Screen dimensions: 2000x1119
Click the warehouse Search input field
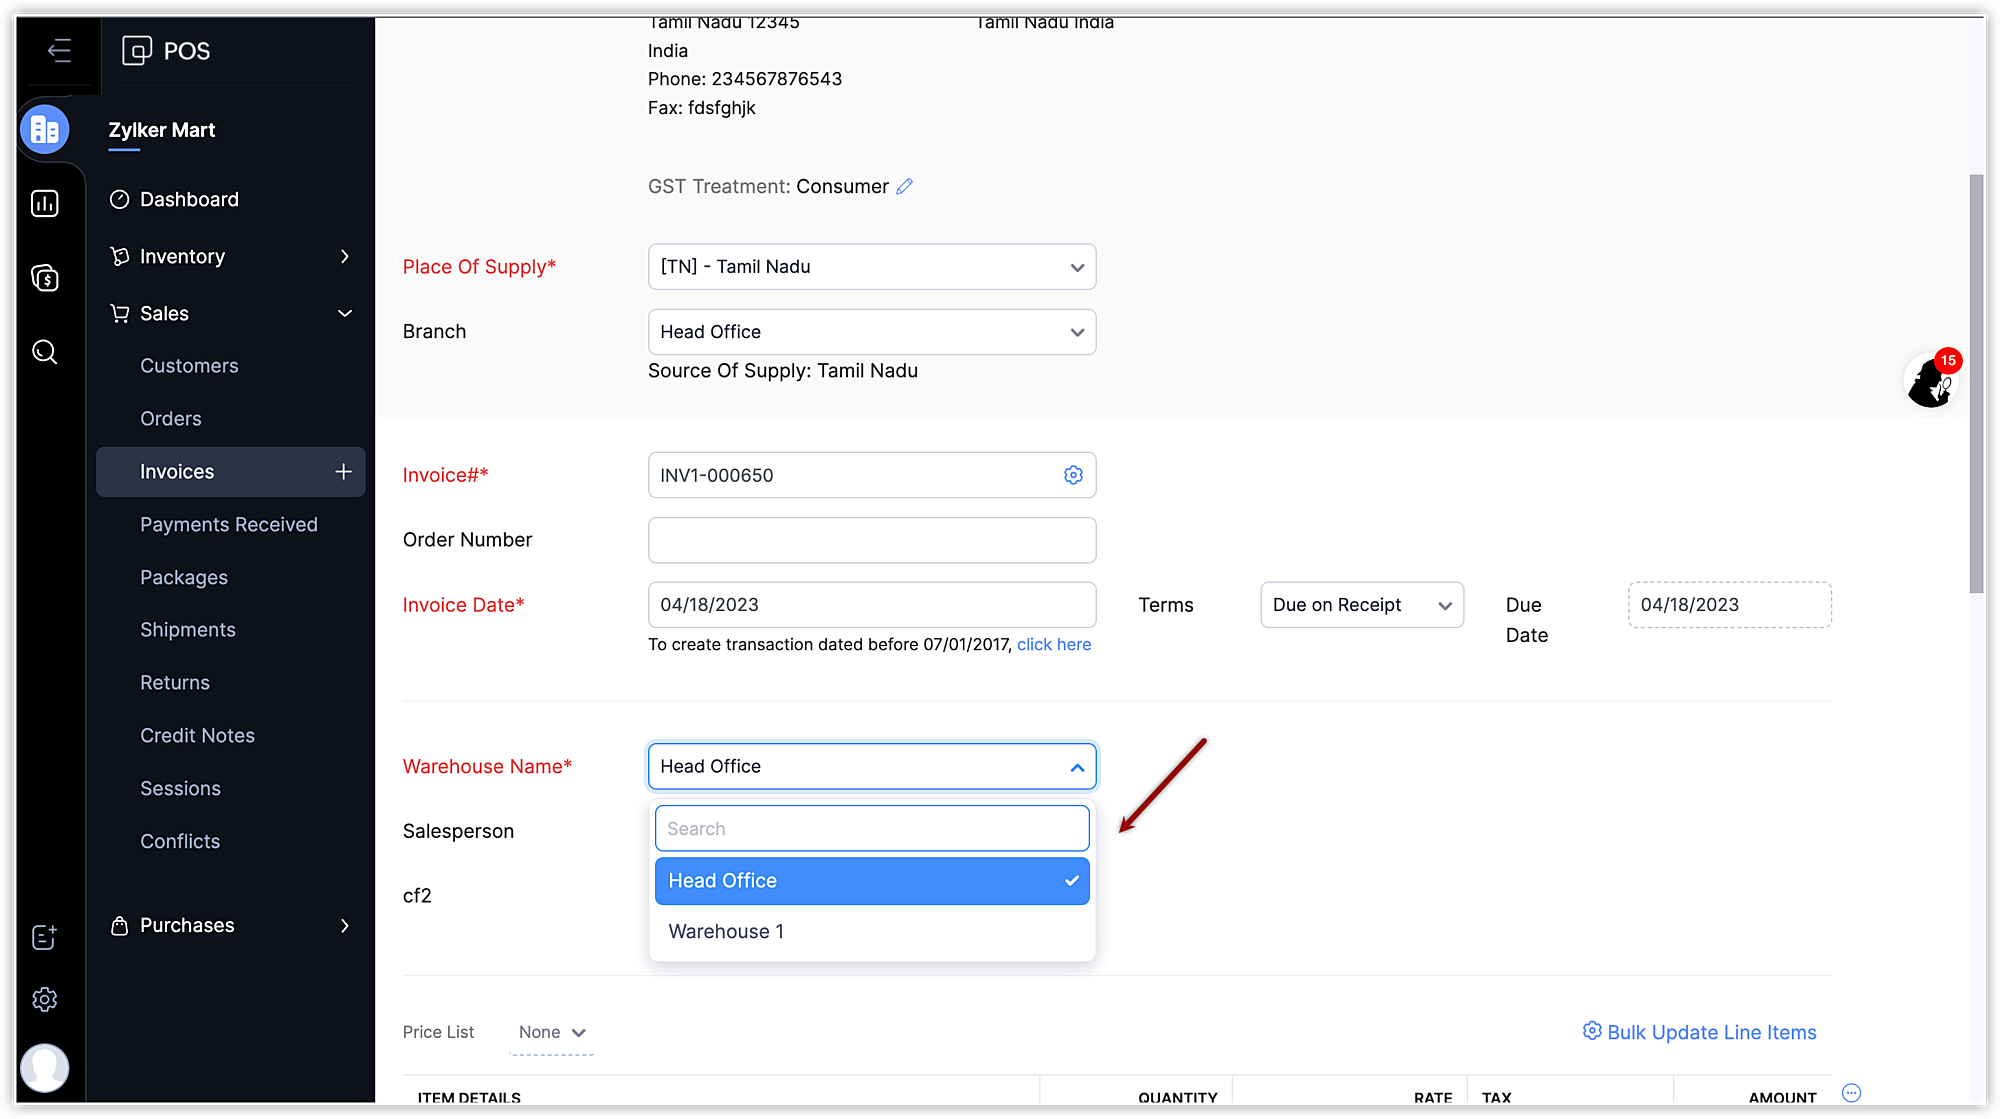tap(871, 829)
